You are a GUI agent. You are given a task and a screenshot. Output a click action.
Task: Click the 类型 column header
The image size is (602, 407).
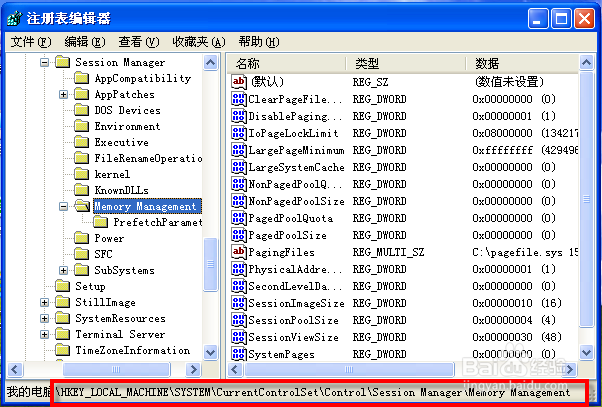tap(406, 63)
